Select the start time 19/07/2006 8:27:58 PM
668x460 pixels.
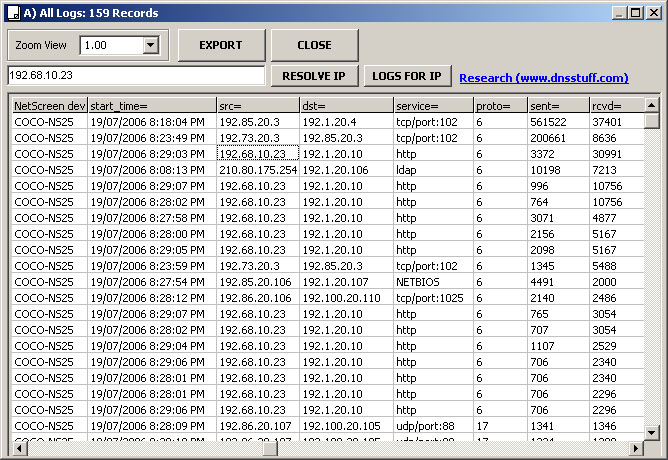(x=152, y=218)
